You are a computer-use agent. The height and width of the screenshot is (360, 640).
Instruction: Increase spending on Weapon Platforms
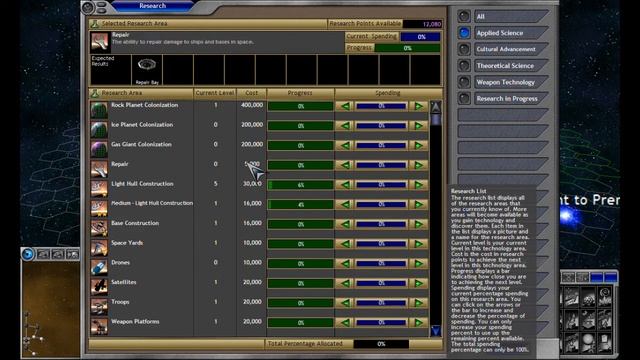click(418, 322)
